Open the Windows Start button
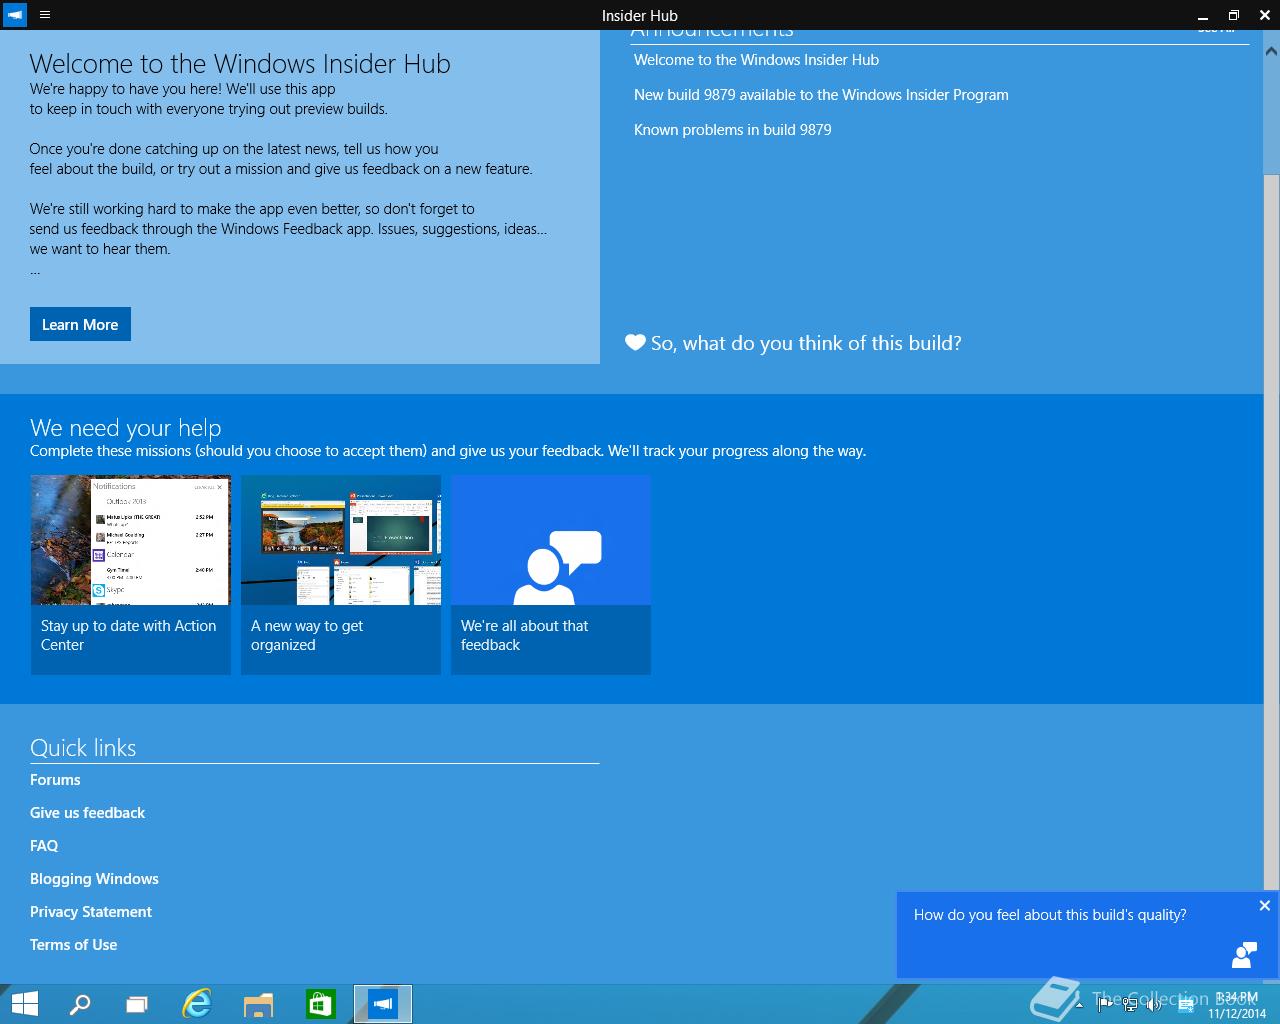This screenshot has height=1024, width=1280. click(x=24, y=1004)
